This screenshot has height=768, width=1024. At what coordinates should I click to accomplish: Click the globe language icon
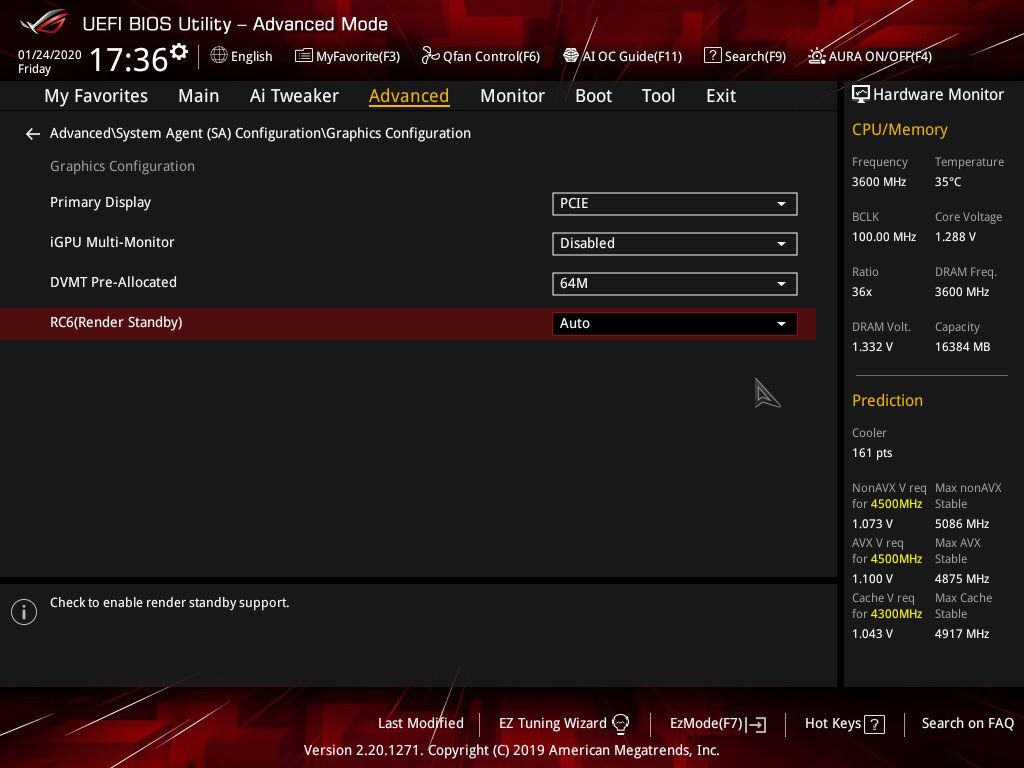[219, 55]
